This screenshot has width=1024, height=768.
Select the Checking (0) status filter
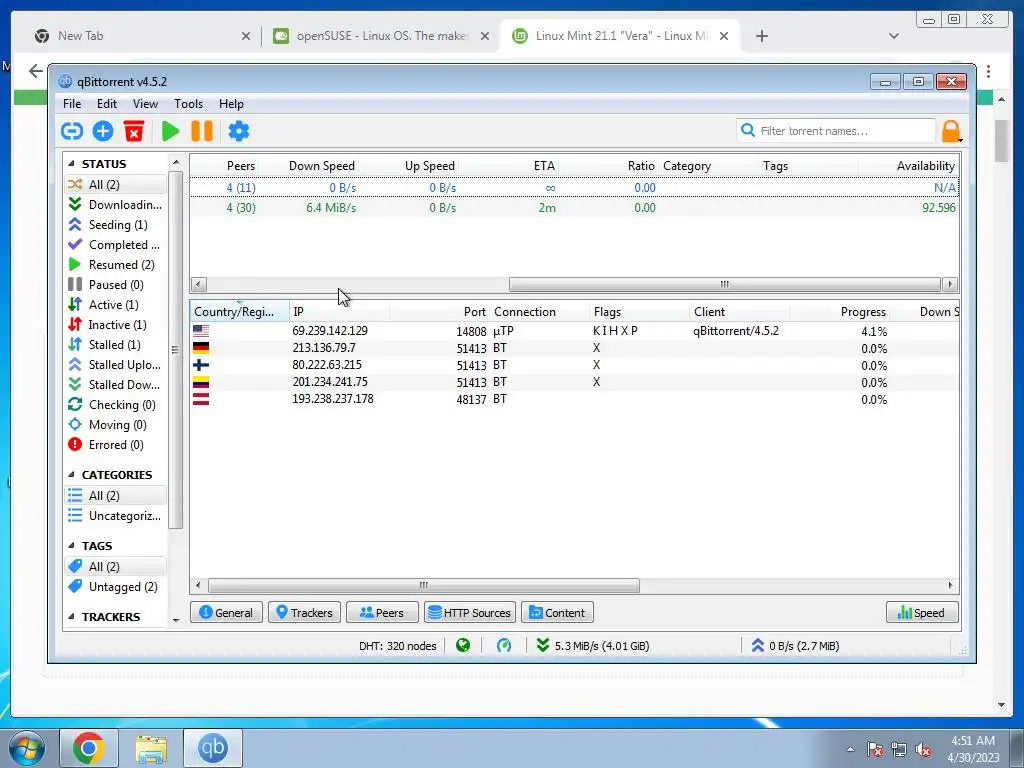[116, 405]
